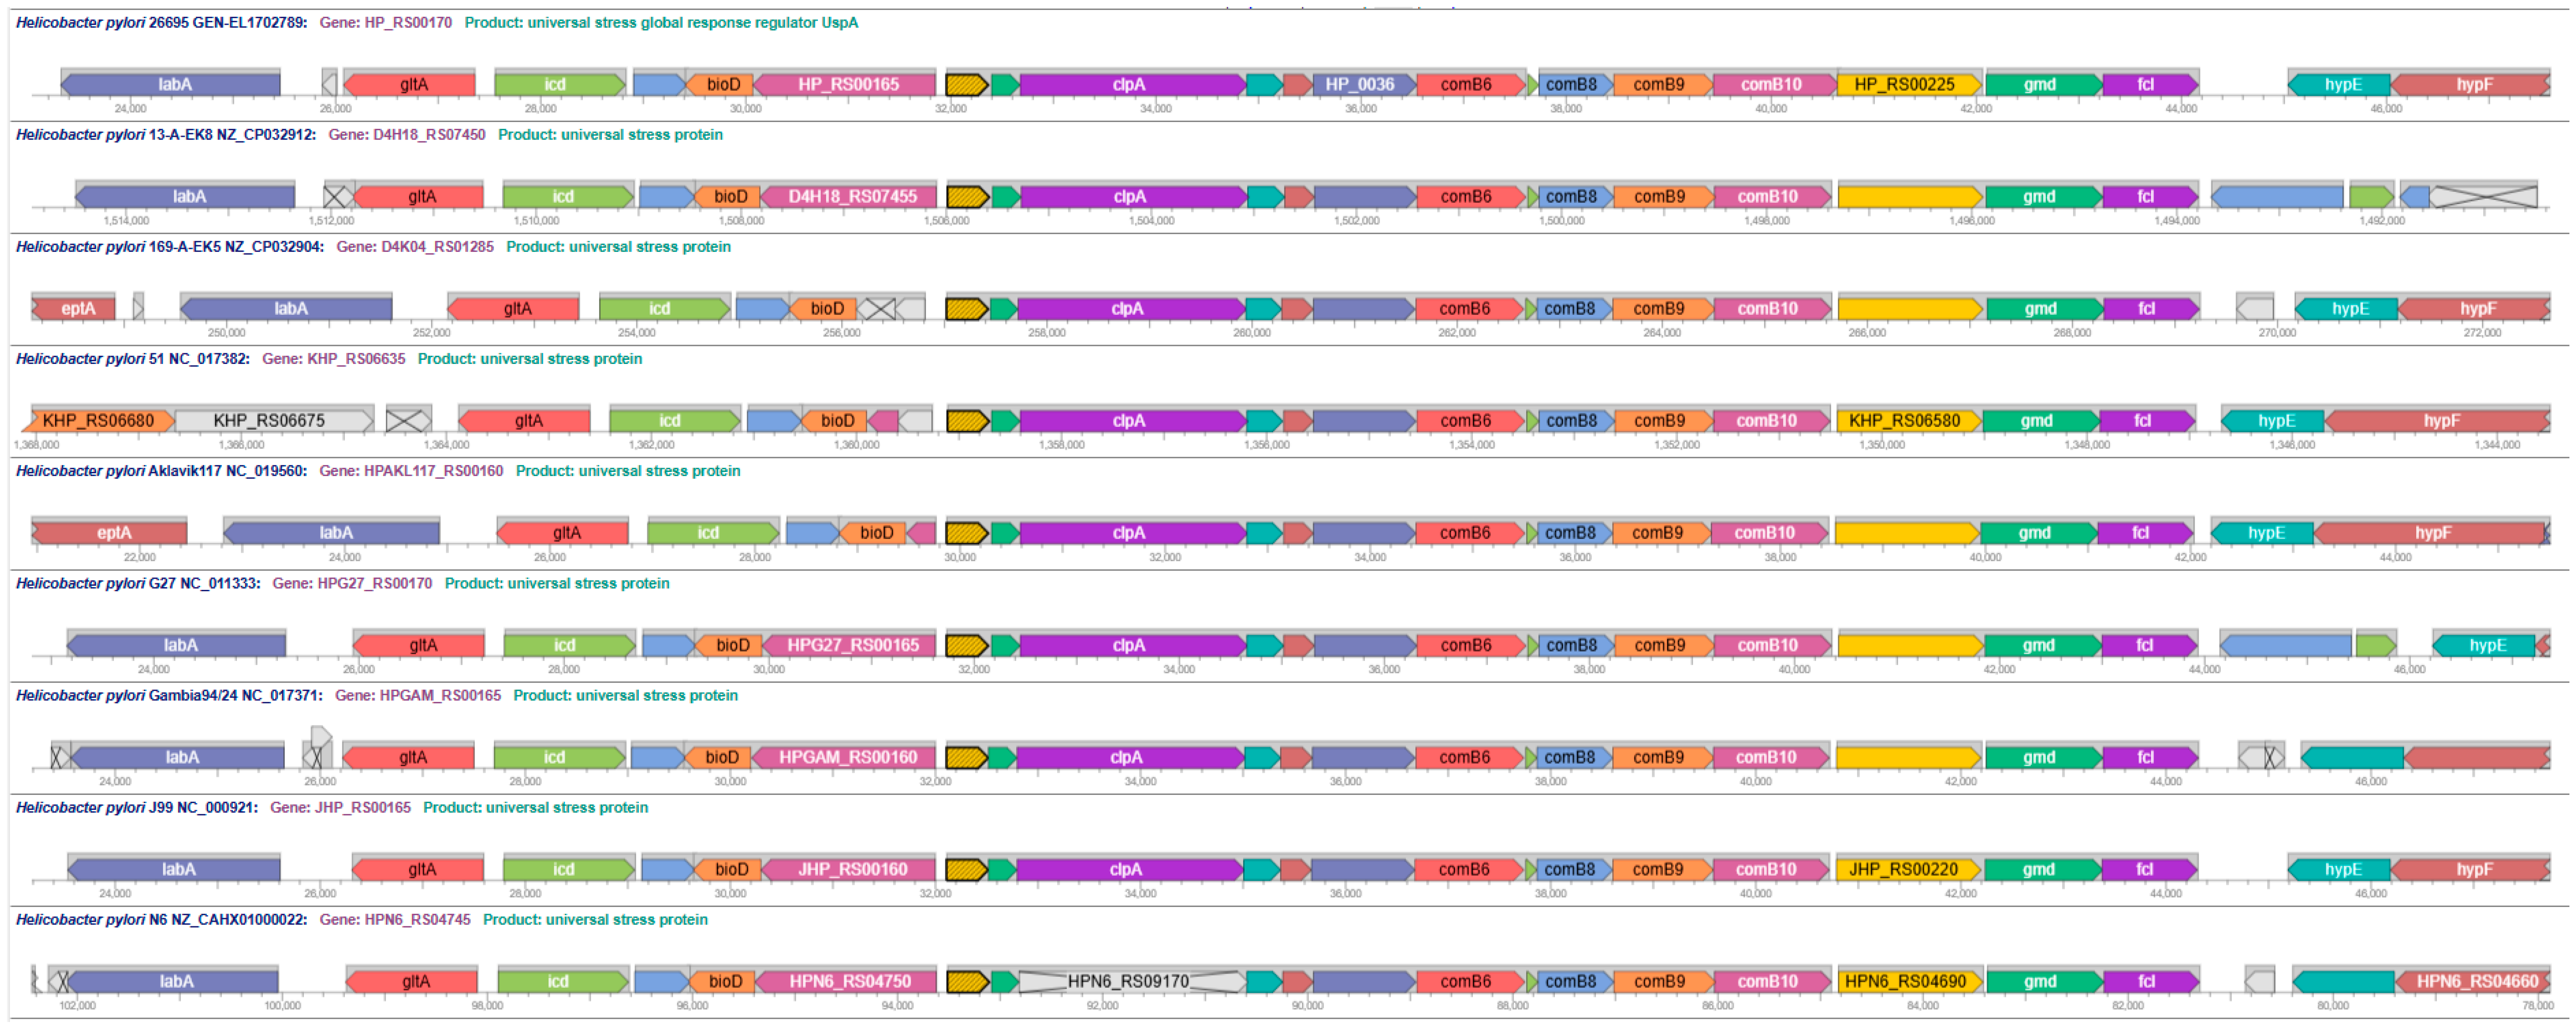The height and width of the screenshot is (1029, 2576).
Task: Select the HPN6_RS04750 gene arrow
Action: [846, 981]
